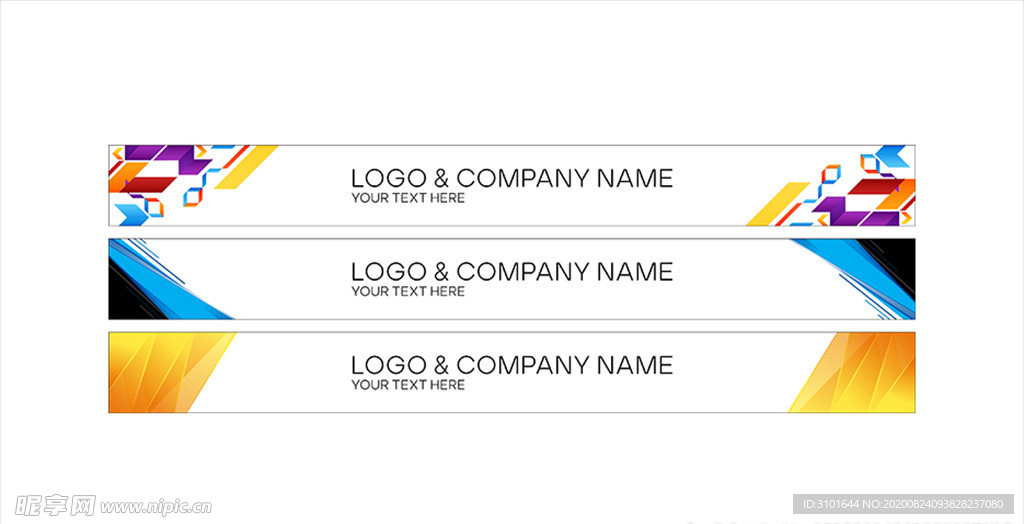This screenshot has width=1024, height=524.
Task: Click the blue chevron arrow beneath the purple shapes
Action: [x=131, y=215]
